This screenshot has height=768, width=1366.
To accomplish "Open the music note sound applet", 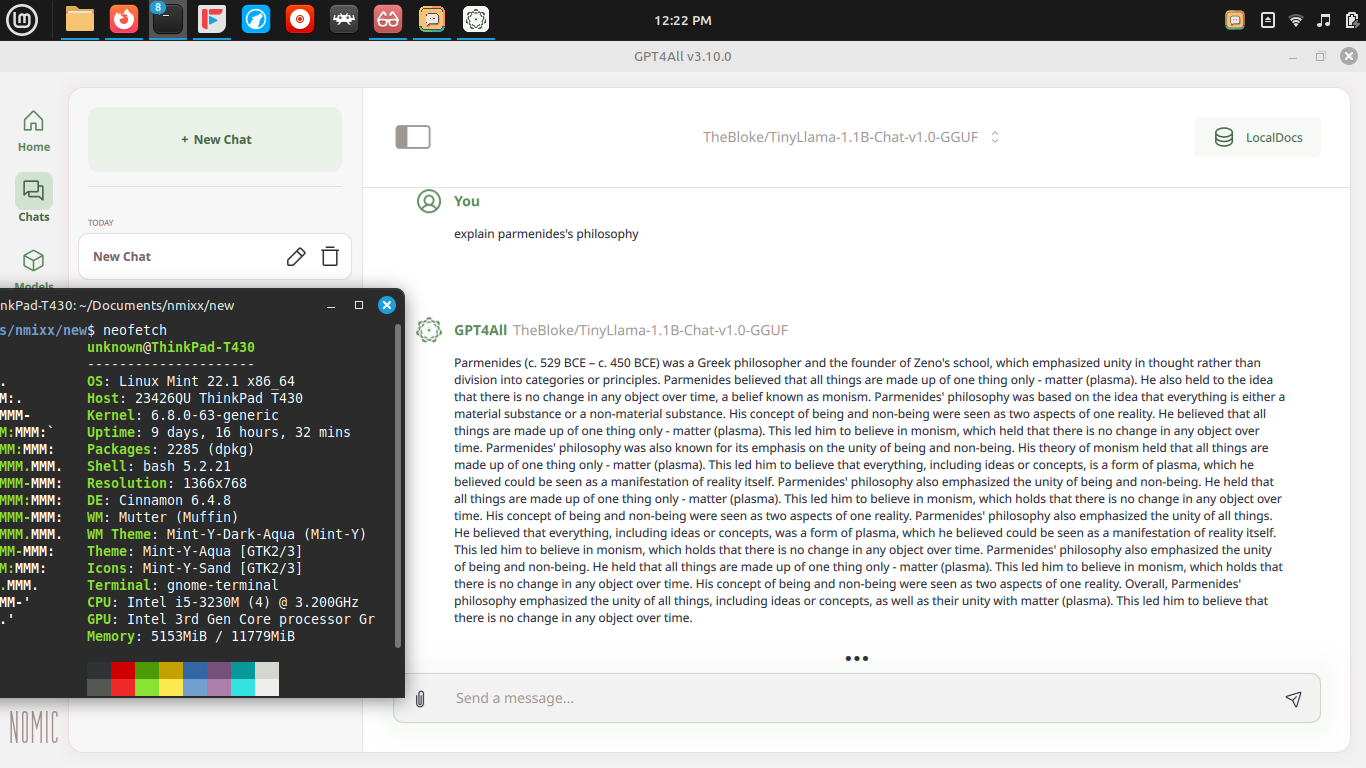I will (1324, 20).
